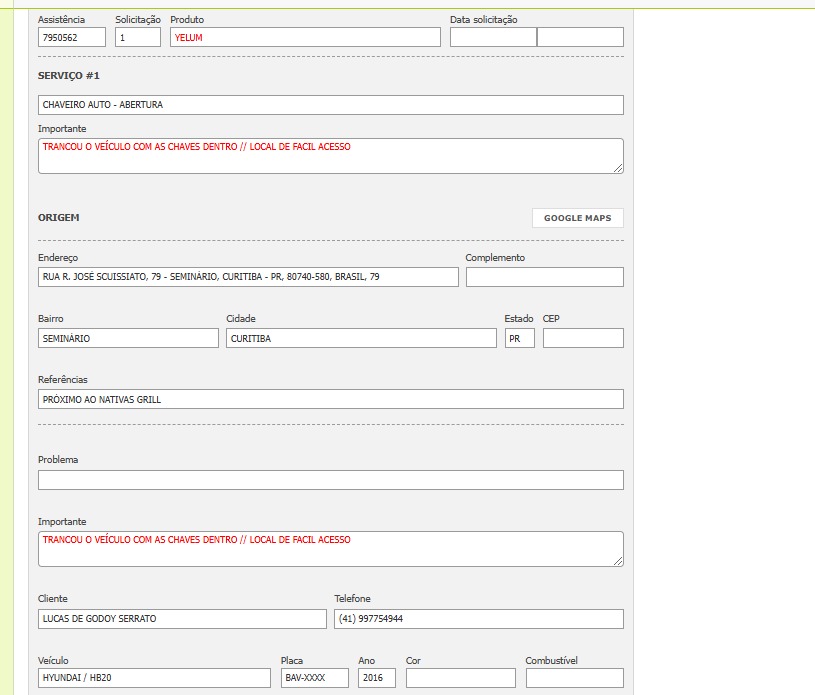
Task: Click the Google Maps button
Action: [577, 218]
